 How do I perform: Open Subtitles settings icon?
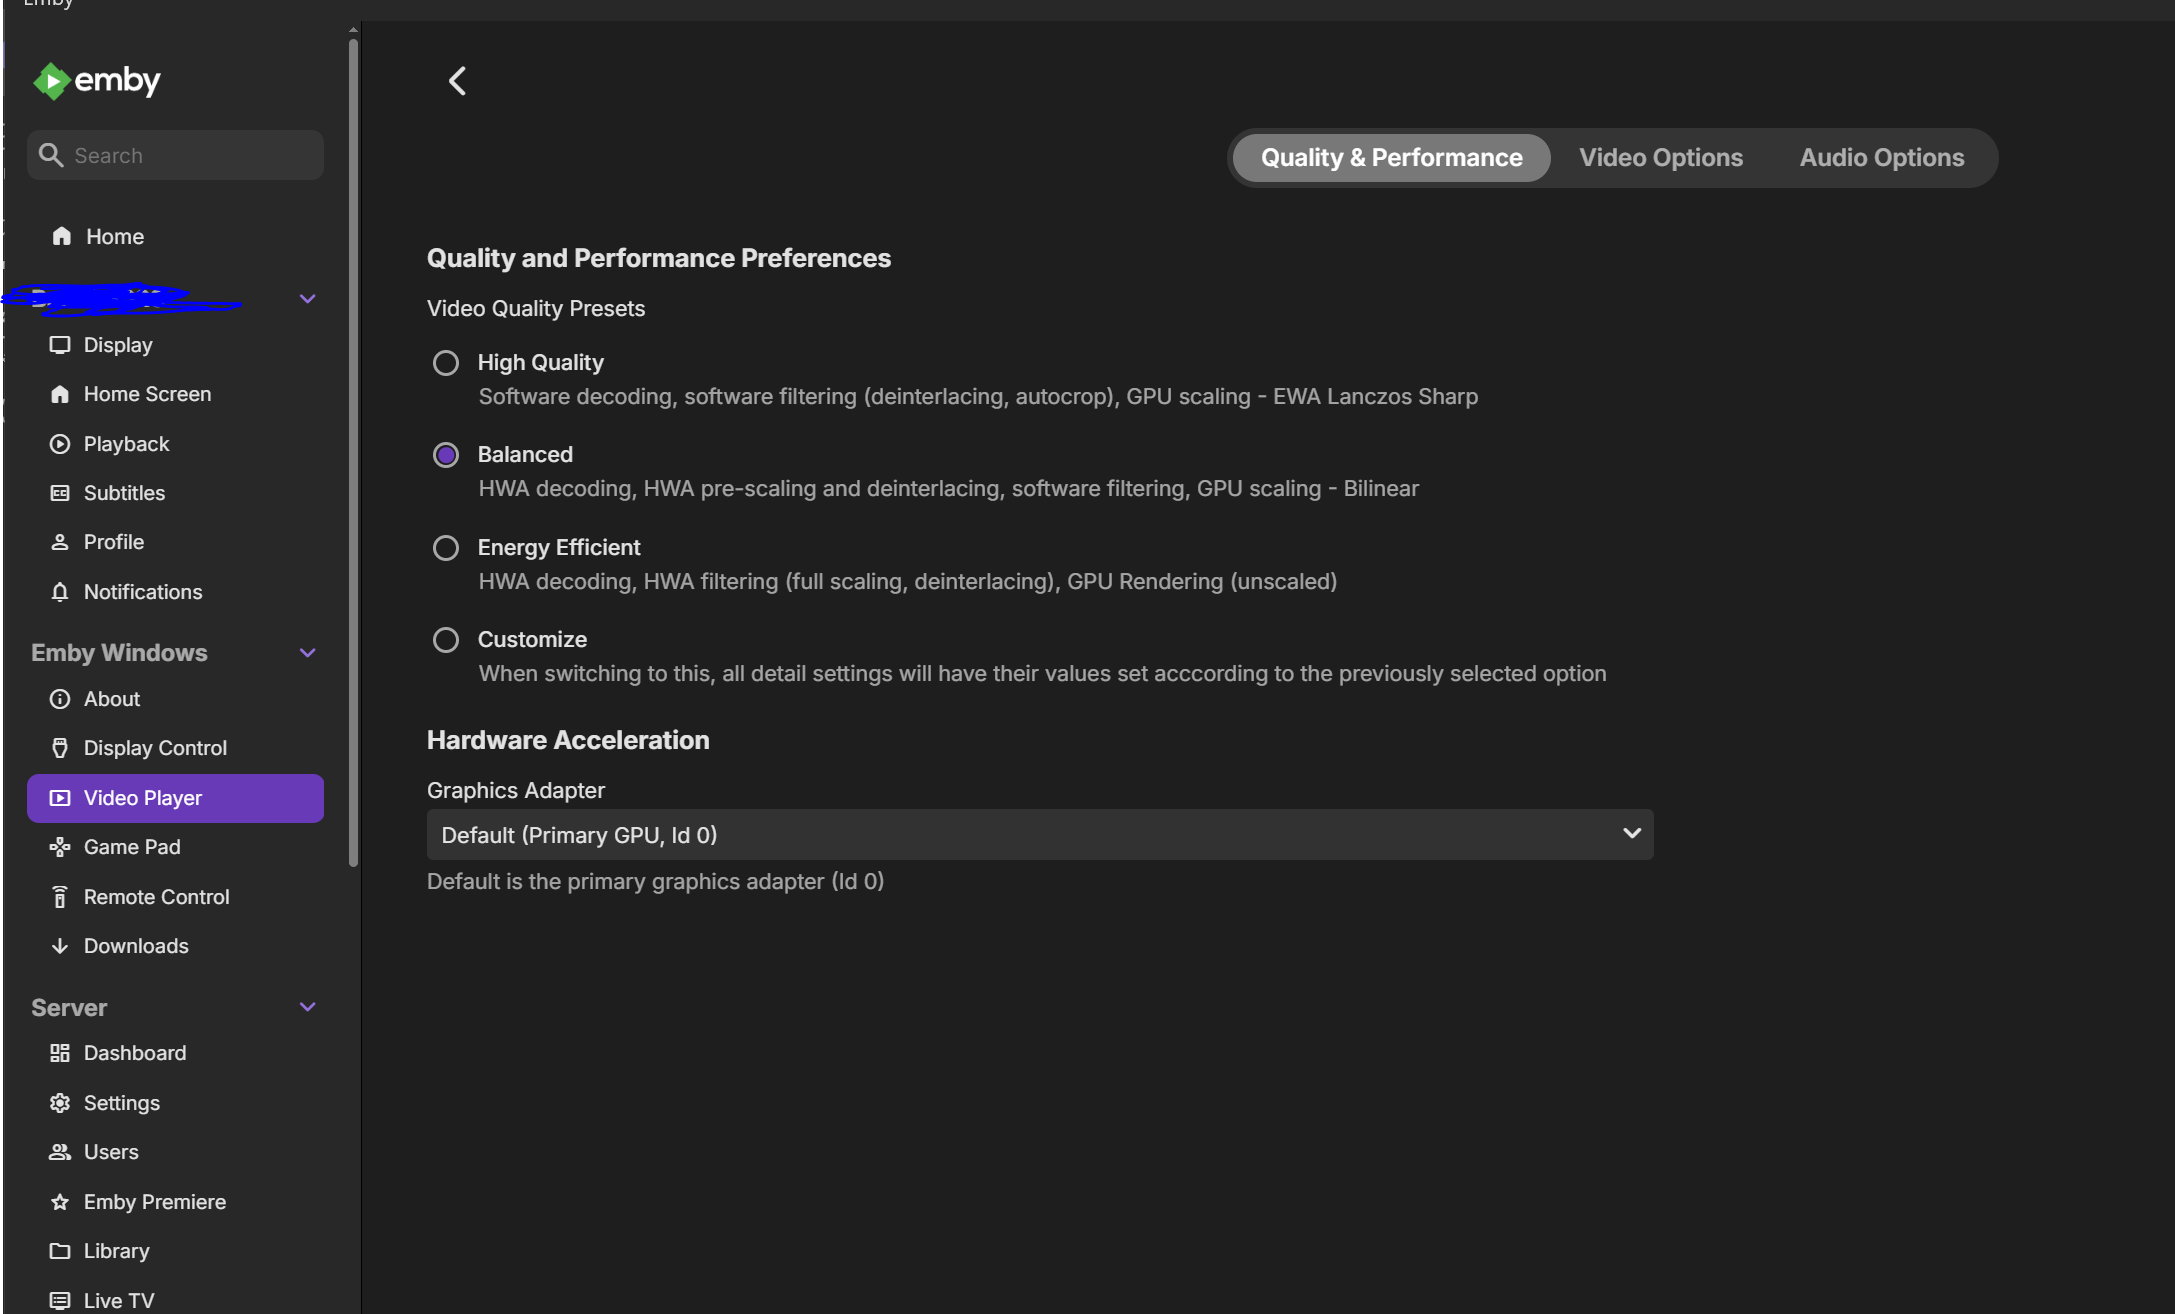(60, 493)
